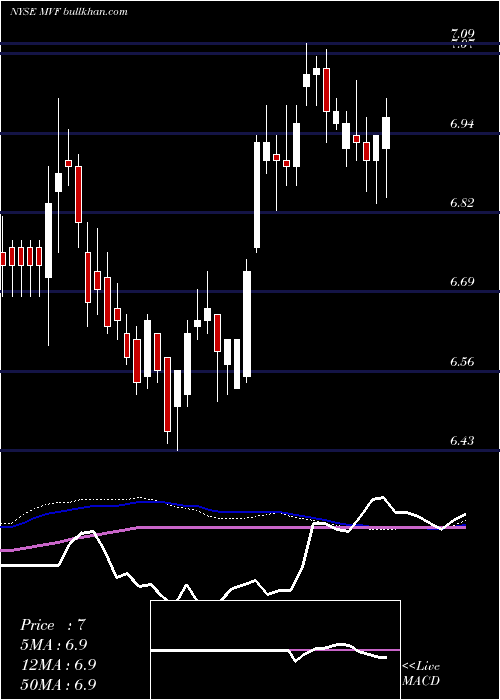
Task: Click the 12MA : 6.9 value
Action: [58, 665]
